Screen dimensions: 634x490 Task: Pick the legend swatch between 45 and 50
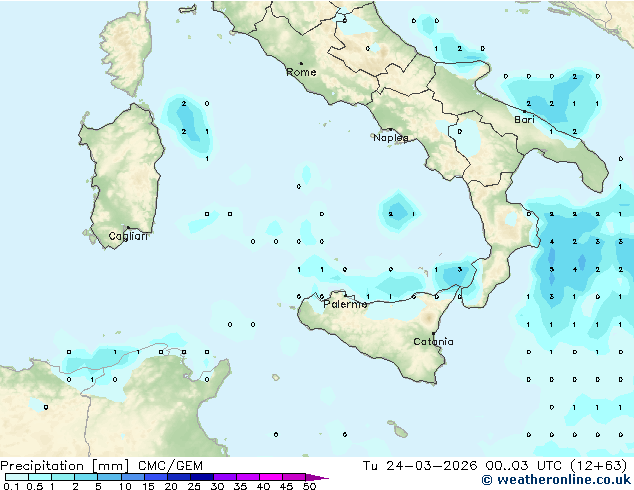(x=294, y=477)
